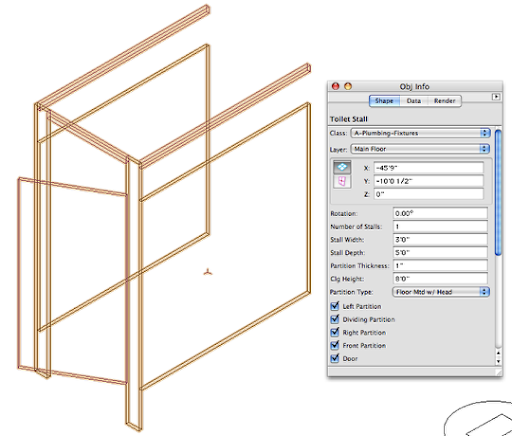This screenshot has height=436, width=512.
Task: Open the Render tab
Action: point(445,101)
